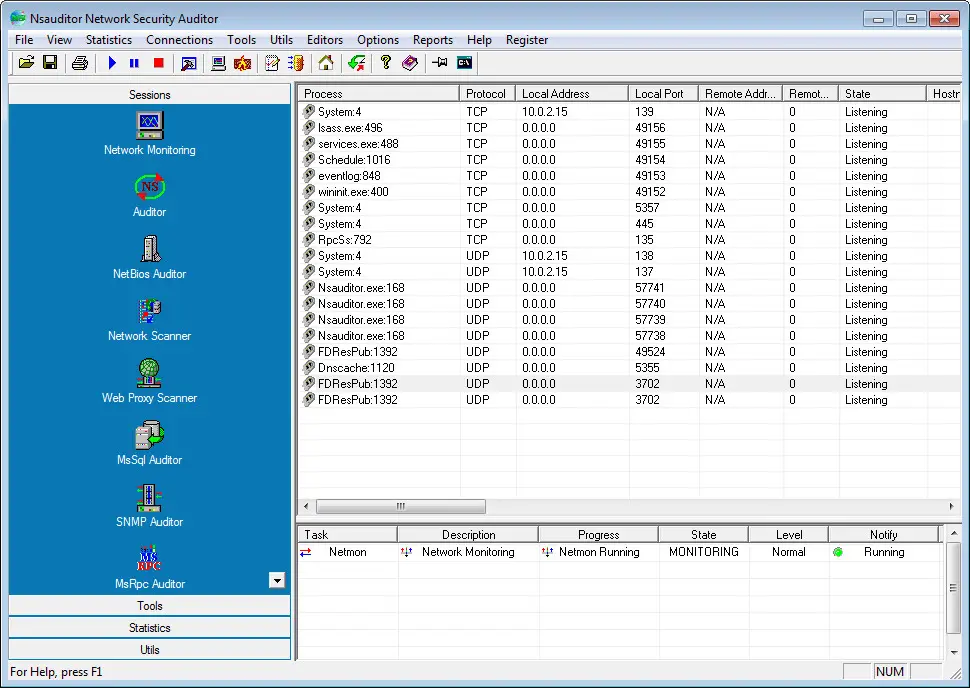
Task: Click the printer icon in toolbar
Action: (x=80, y=63)
